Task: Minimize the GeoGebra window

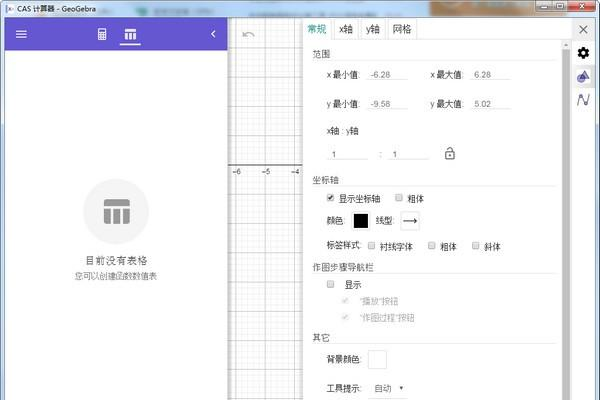Action: pos(544,6)
